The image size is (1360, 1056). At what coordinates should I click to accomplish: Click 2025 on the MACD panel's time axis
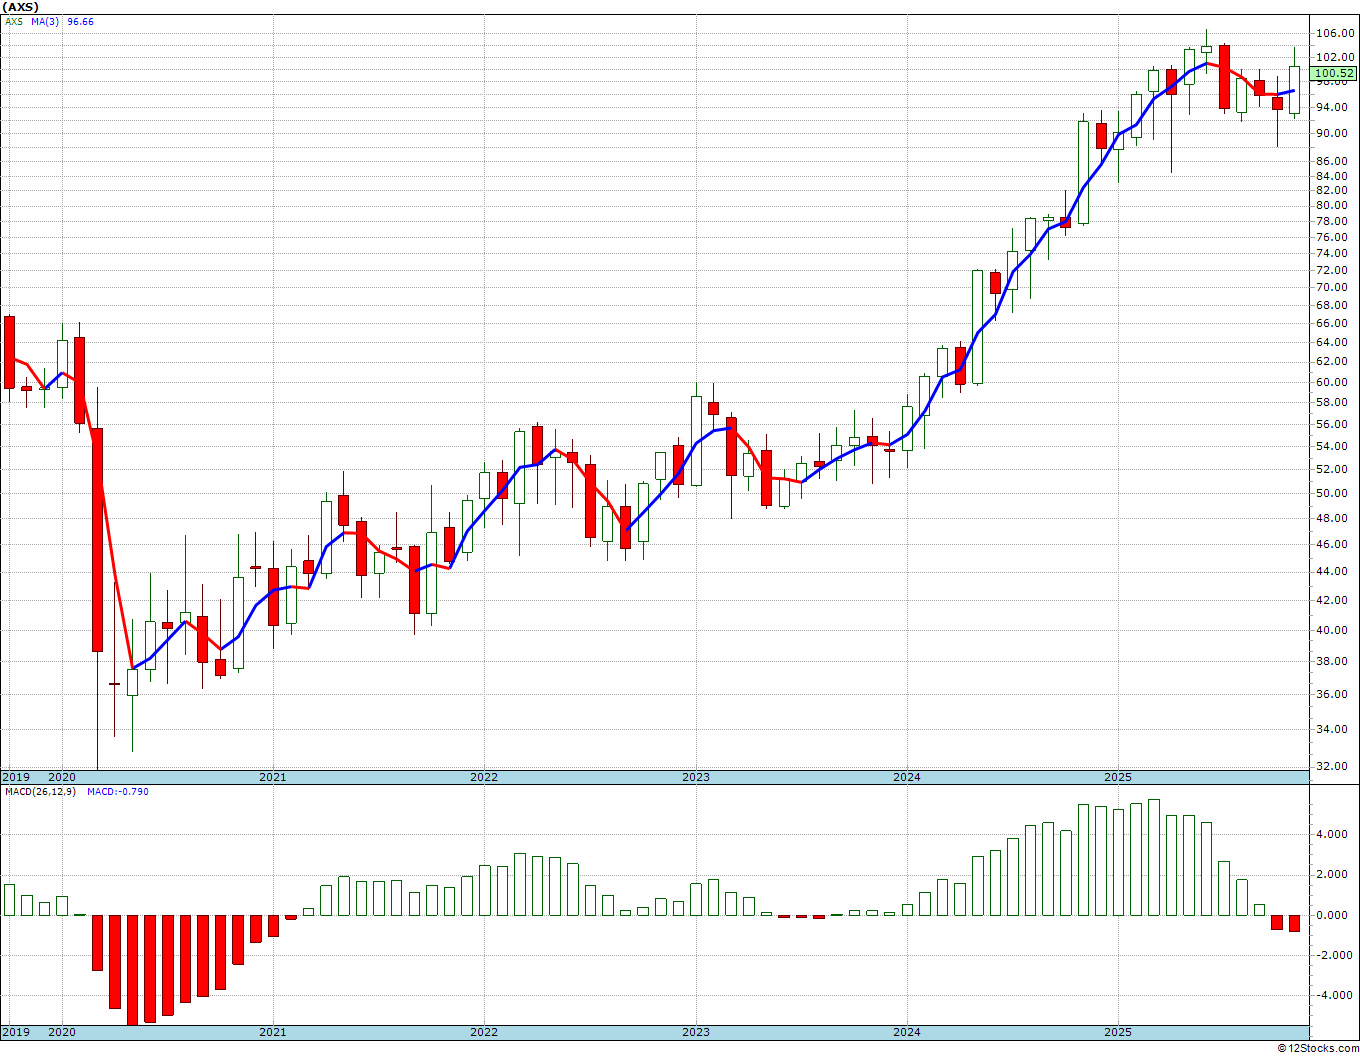click(1118, 1032)
